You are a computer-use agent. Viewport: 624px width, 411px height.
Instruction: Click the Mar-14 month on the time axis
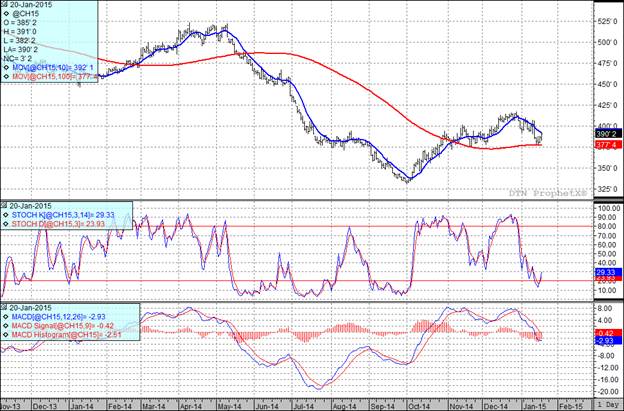(x=153, y=407)
